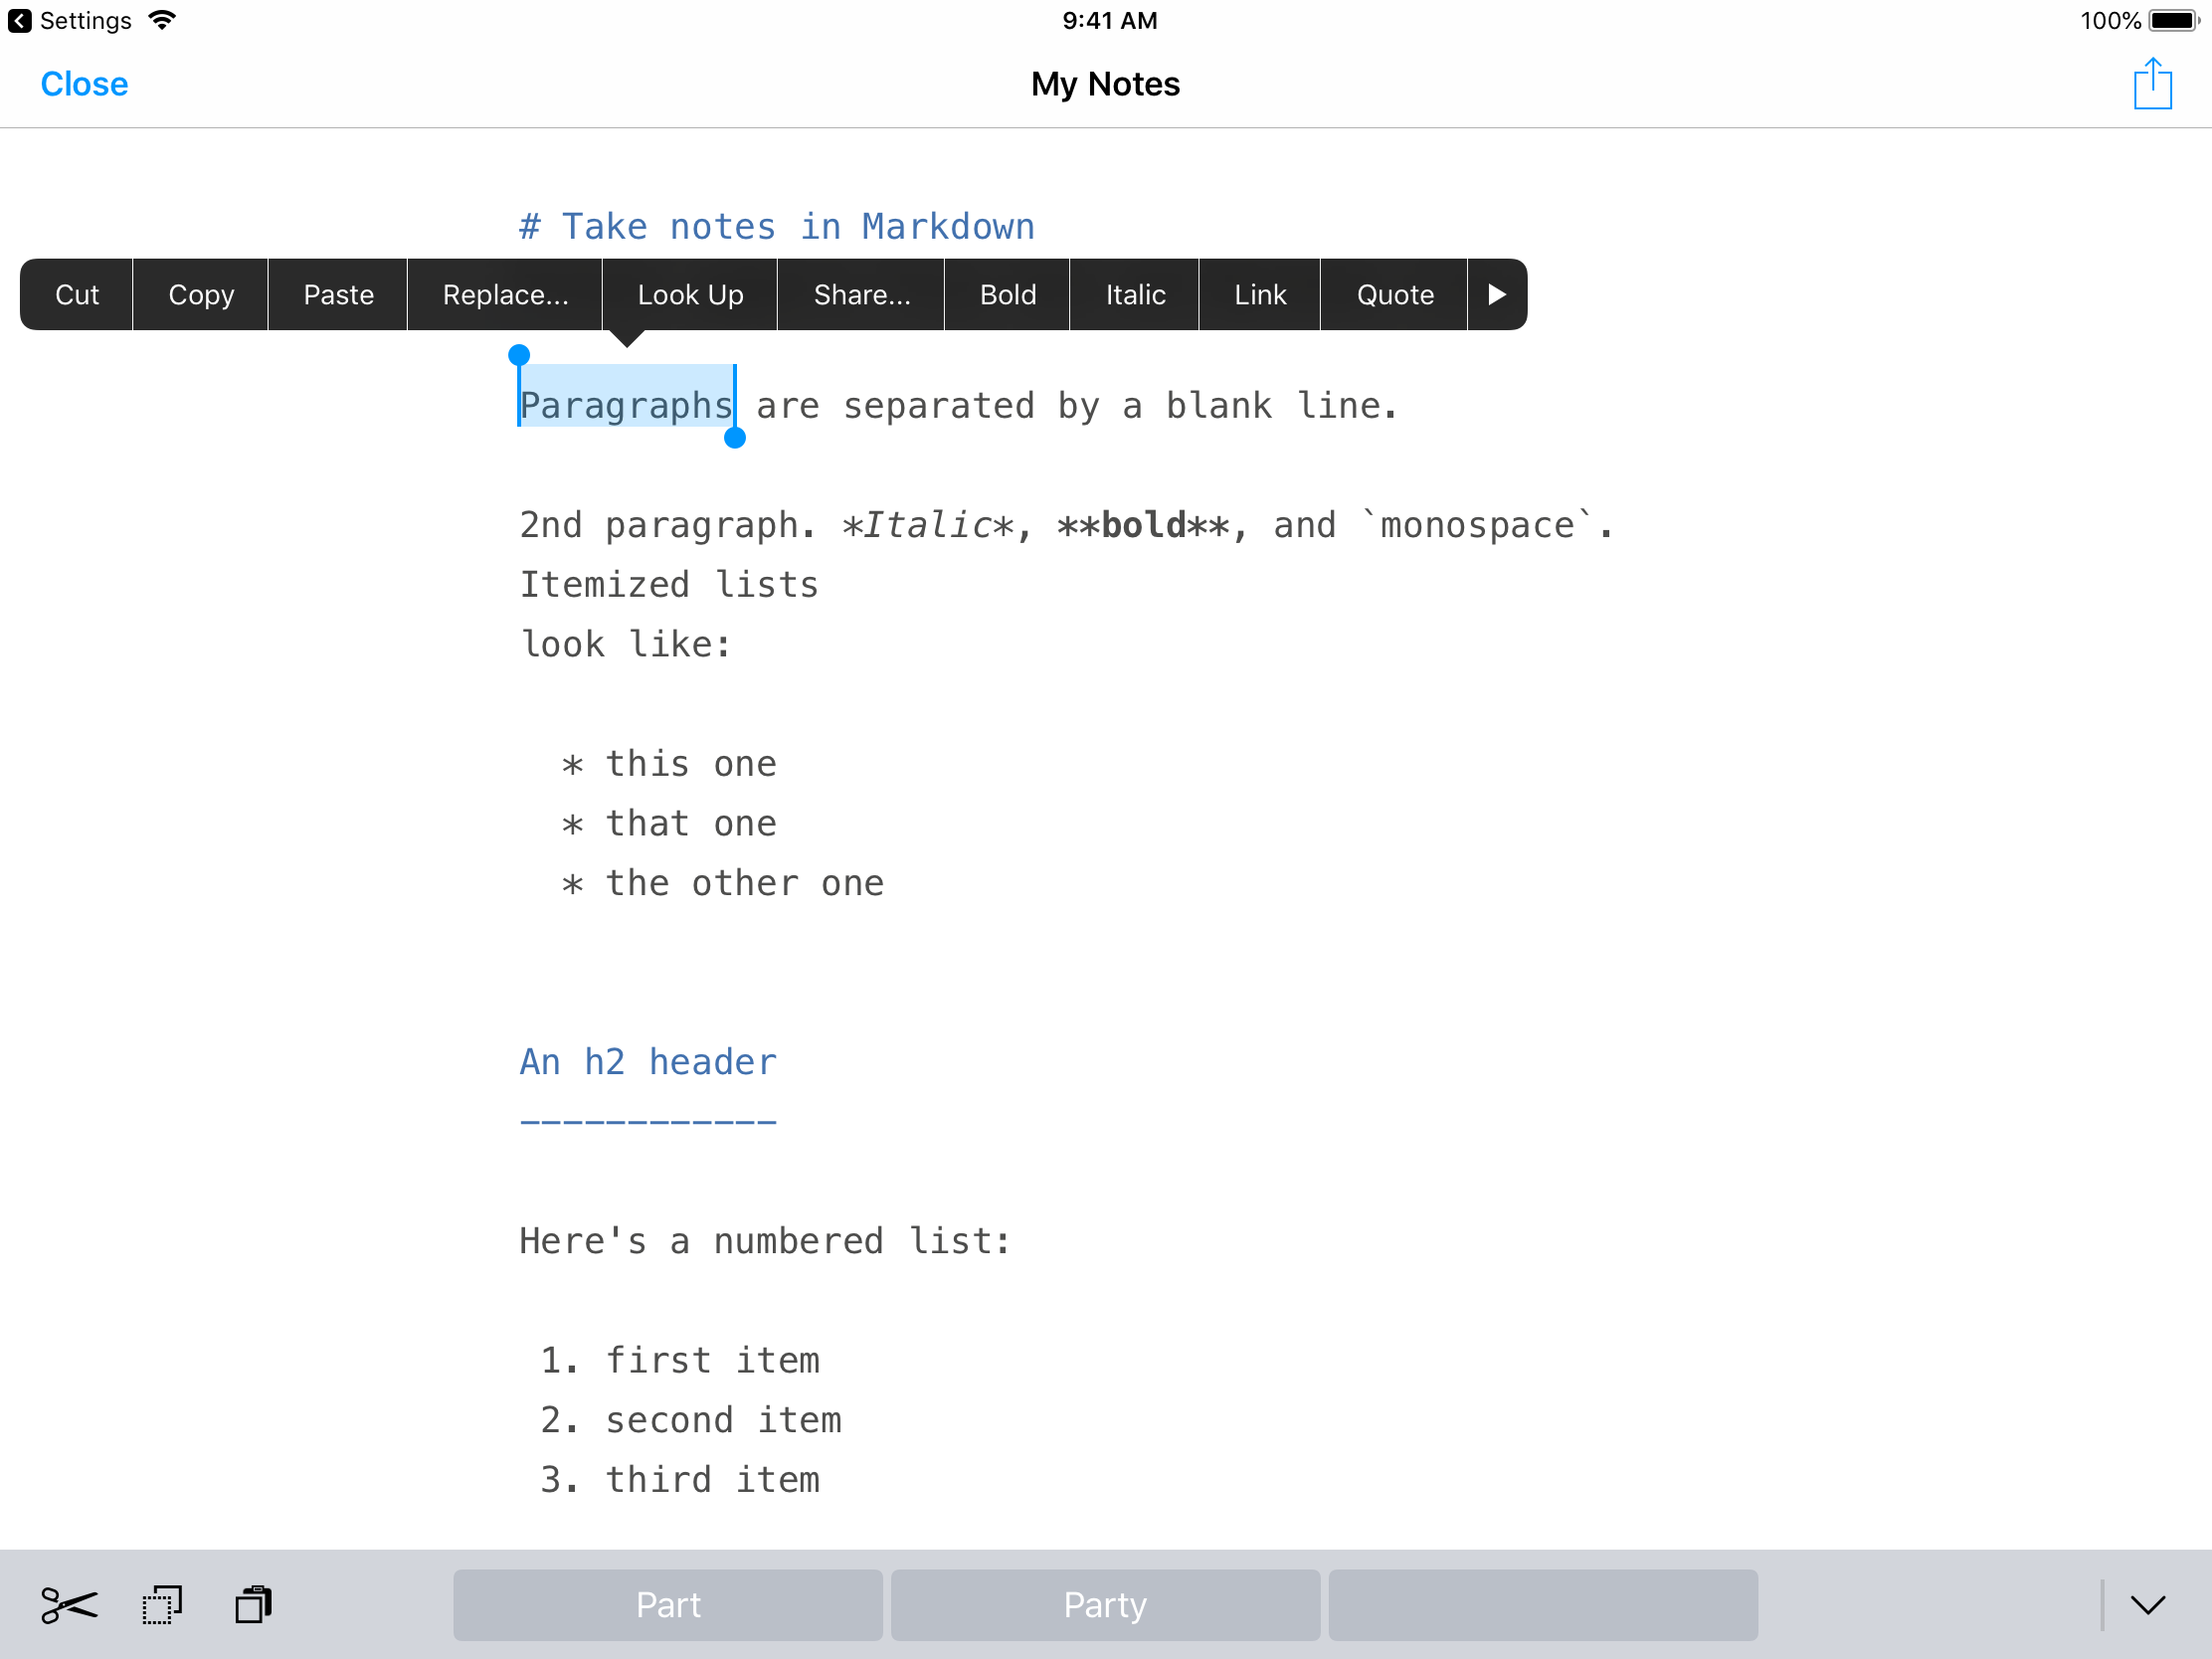
Task: Choose Share... in the popup menu
Action: click(861, 294)
